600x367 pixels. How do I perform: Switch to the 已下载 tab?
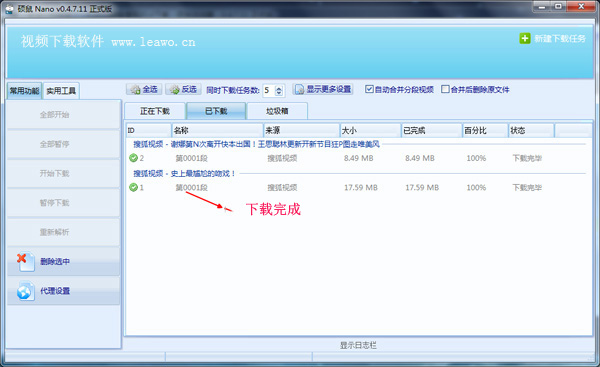(x=216, y=111)
